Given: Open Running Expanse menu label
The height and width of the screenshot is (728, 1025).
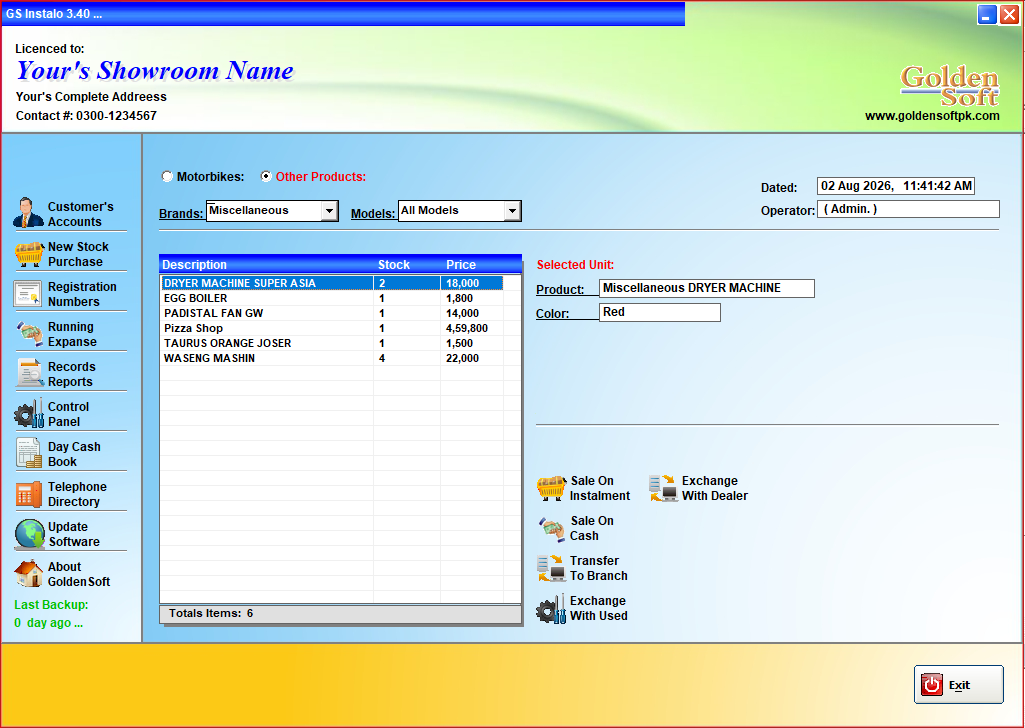Looking at the screenshot, I should coord(72,334).
